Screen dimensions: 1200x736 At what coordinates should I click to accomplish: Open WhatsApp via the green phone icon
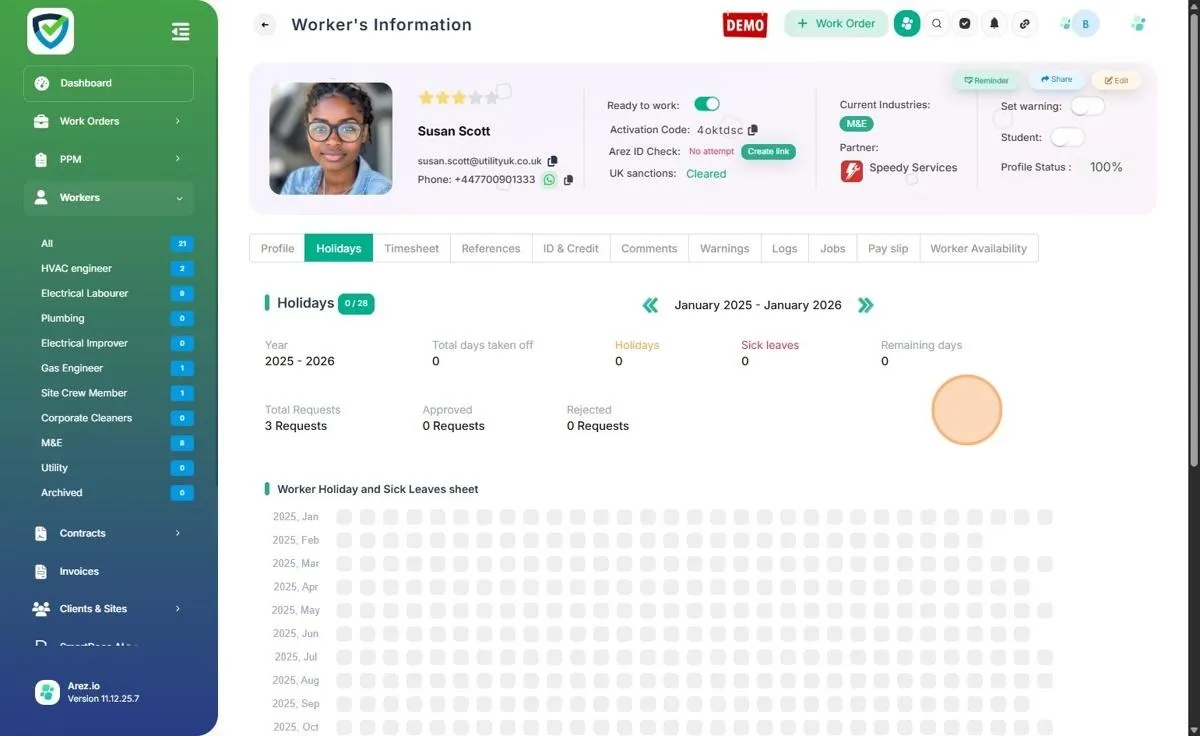(x=549, y=180)
